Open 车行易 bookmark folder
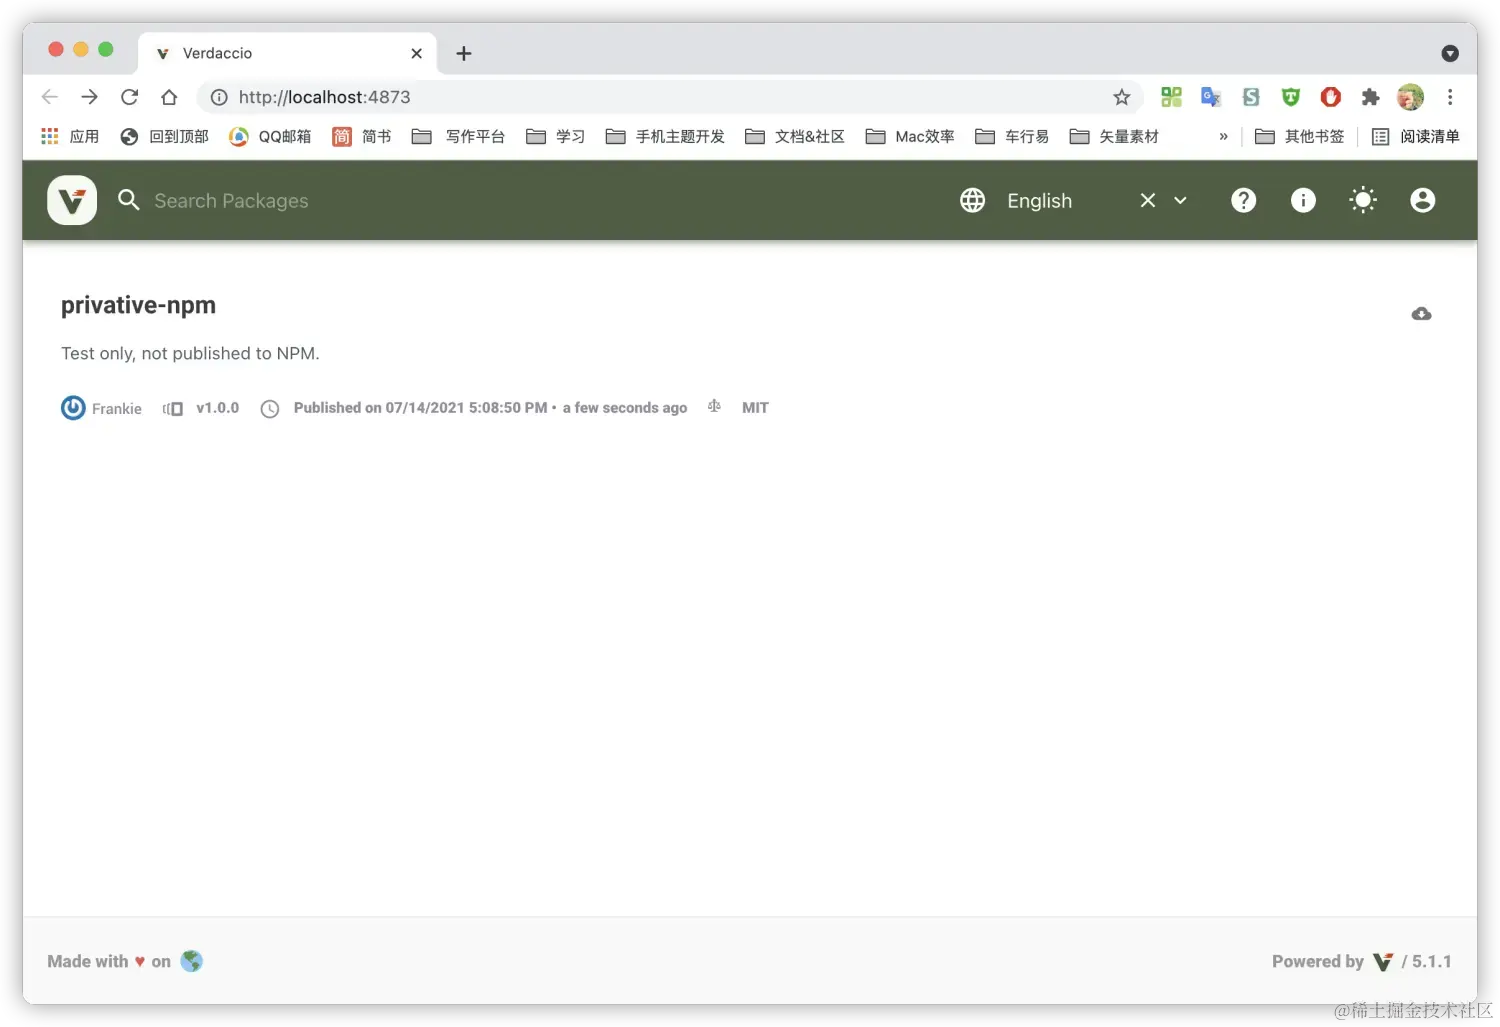 pos(1012,136)
